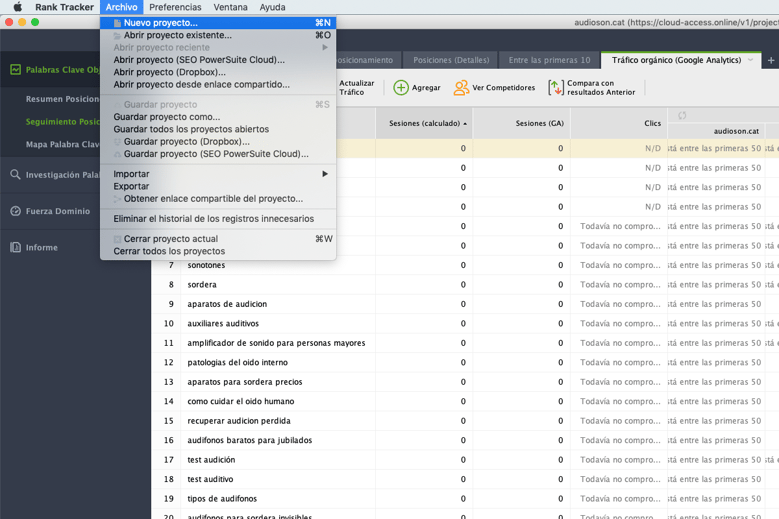This screenshot has width=779, height=519.
Task: Select the row aparatos para sordera precios
Action: pyautogui.click(x=465, y=382)
